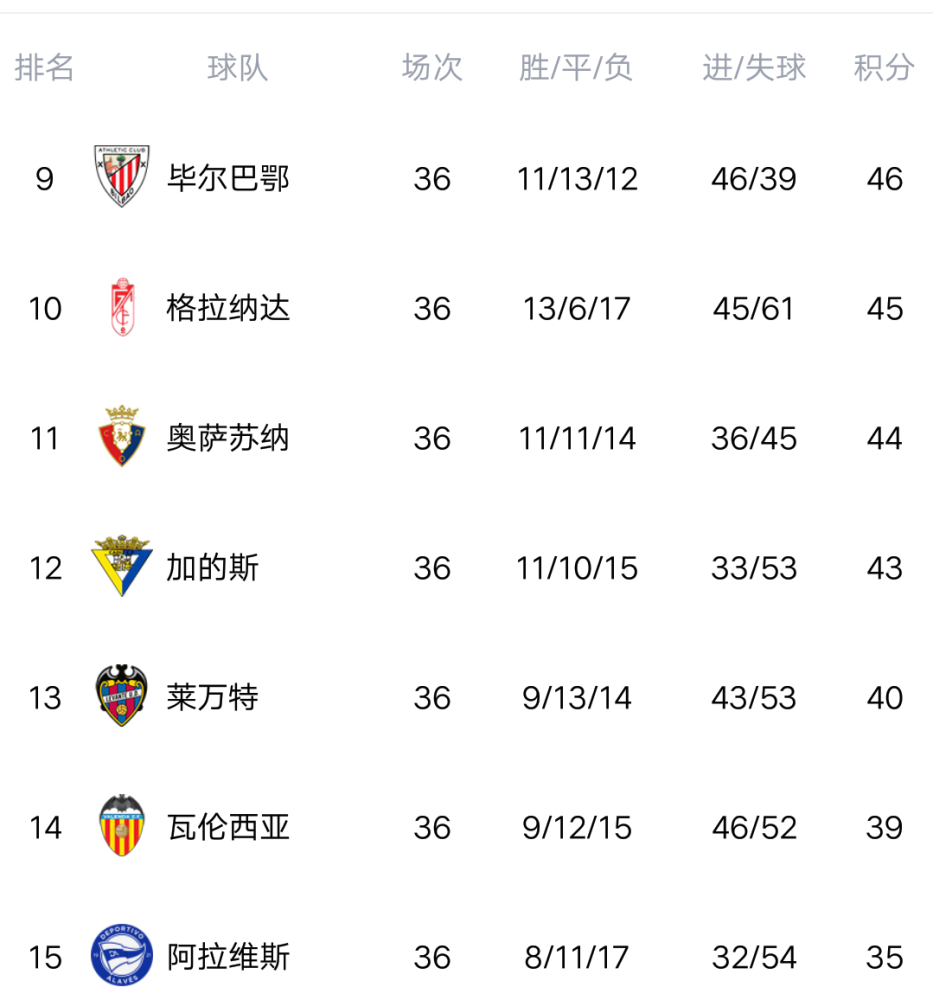Screen dimensions: 933x1000
Task: Click the 胜/平/负 column header
Action: pyautogui.click(x=576, y=68)
